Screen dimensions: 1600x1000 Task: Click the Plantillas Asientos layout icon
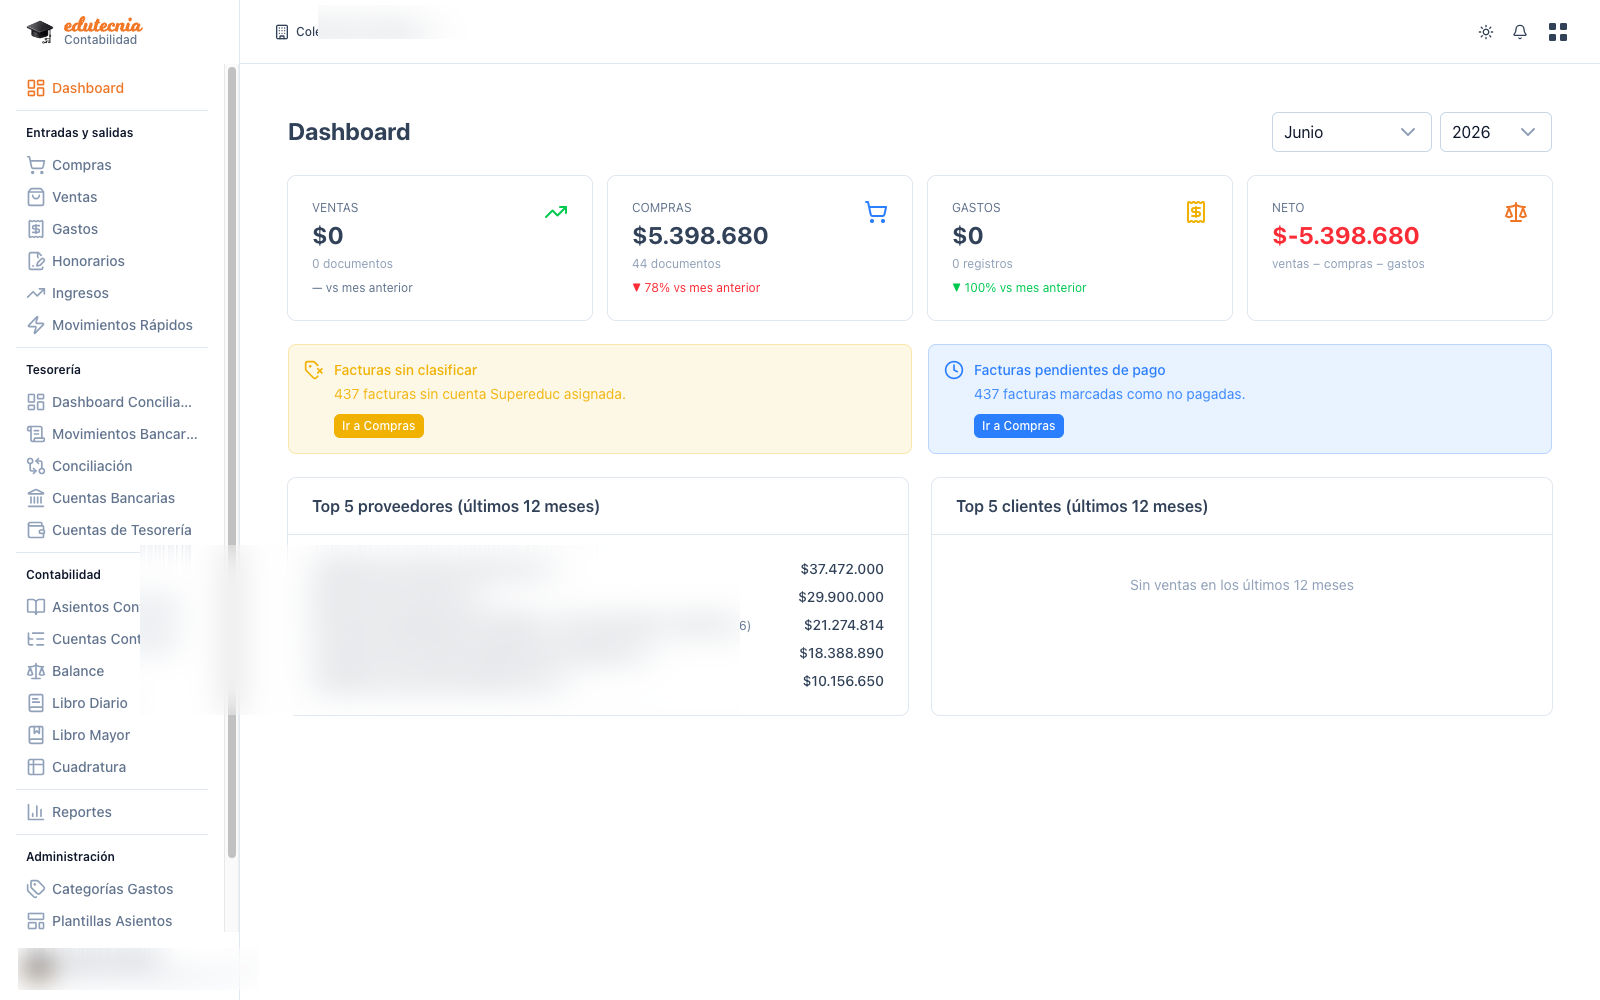36,921
